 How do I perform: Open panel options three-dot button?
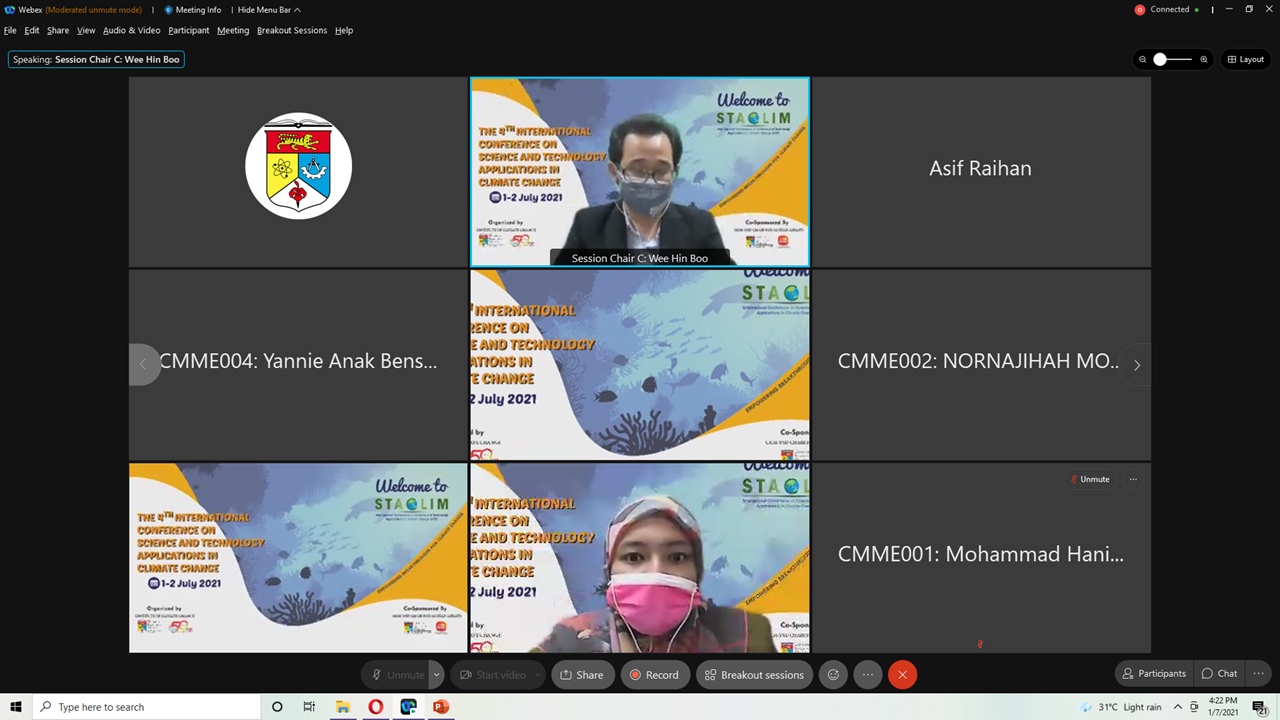click(1258, 674)
